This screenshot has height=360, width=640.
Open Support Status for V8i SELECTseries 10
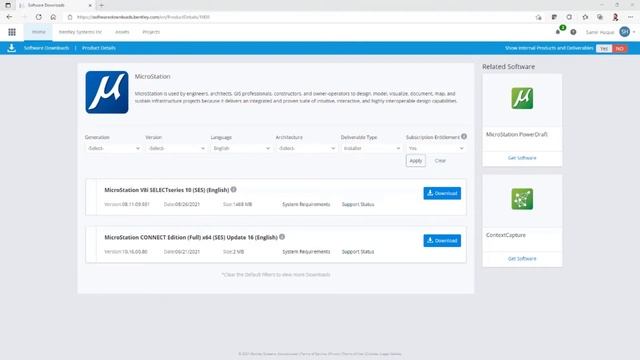(x=358, y=204)
